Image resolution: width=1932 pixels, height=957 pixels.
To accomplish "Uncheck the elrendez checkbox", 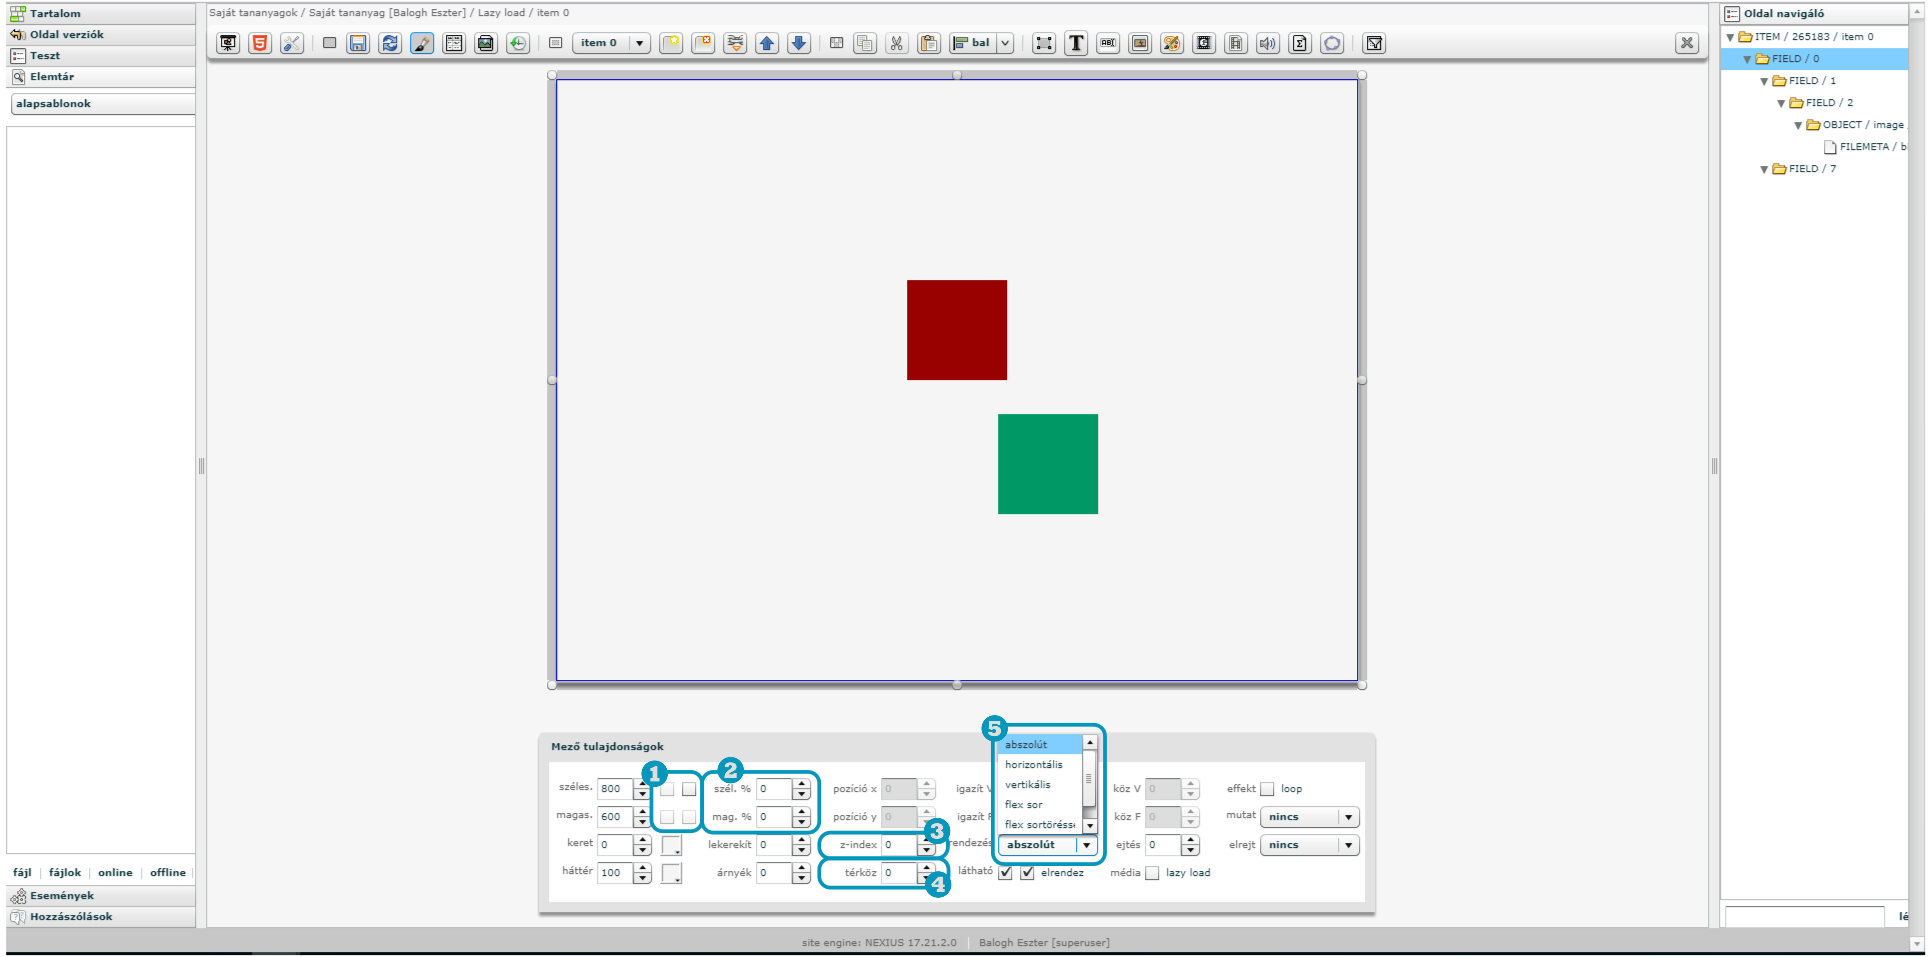I will click(1027, 873).
